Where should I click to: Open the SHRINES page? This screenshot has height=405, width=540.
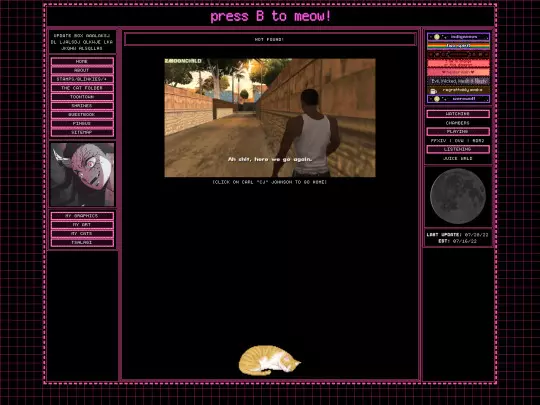(x=82, y=106)
